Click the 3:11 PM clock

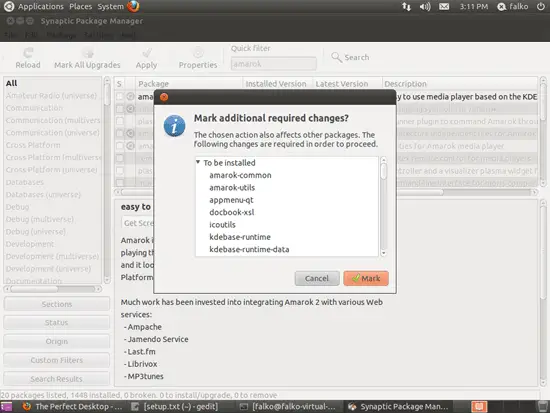[x=474, y=7]
